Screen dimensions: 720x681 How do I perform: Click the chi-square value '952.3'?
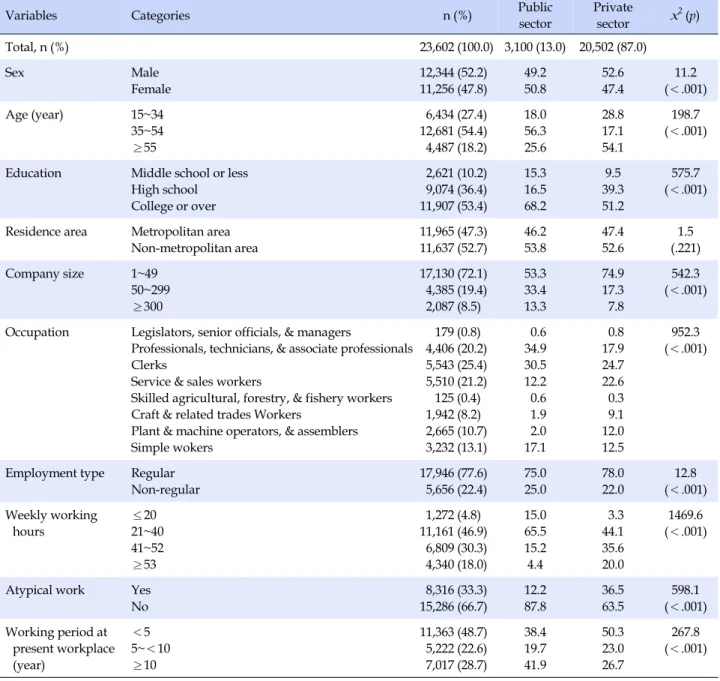[685, 332]
